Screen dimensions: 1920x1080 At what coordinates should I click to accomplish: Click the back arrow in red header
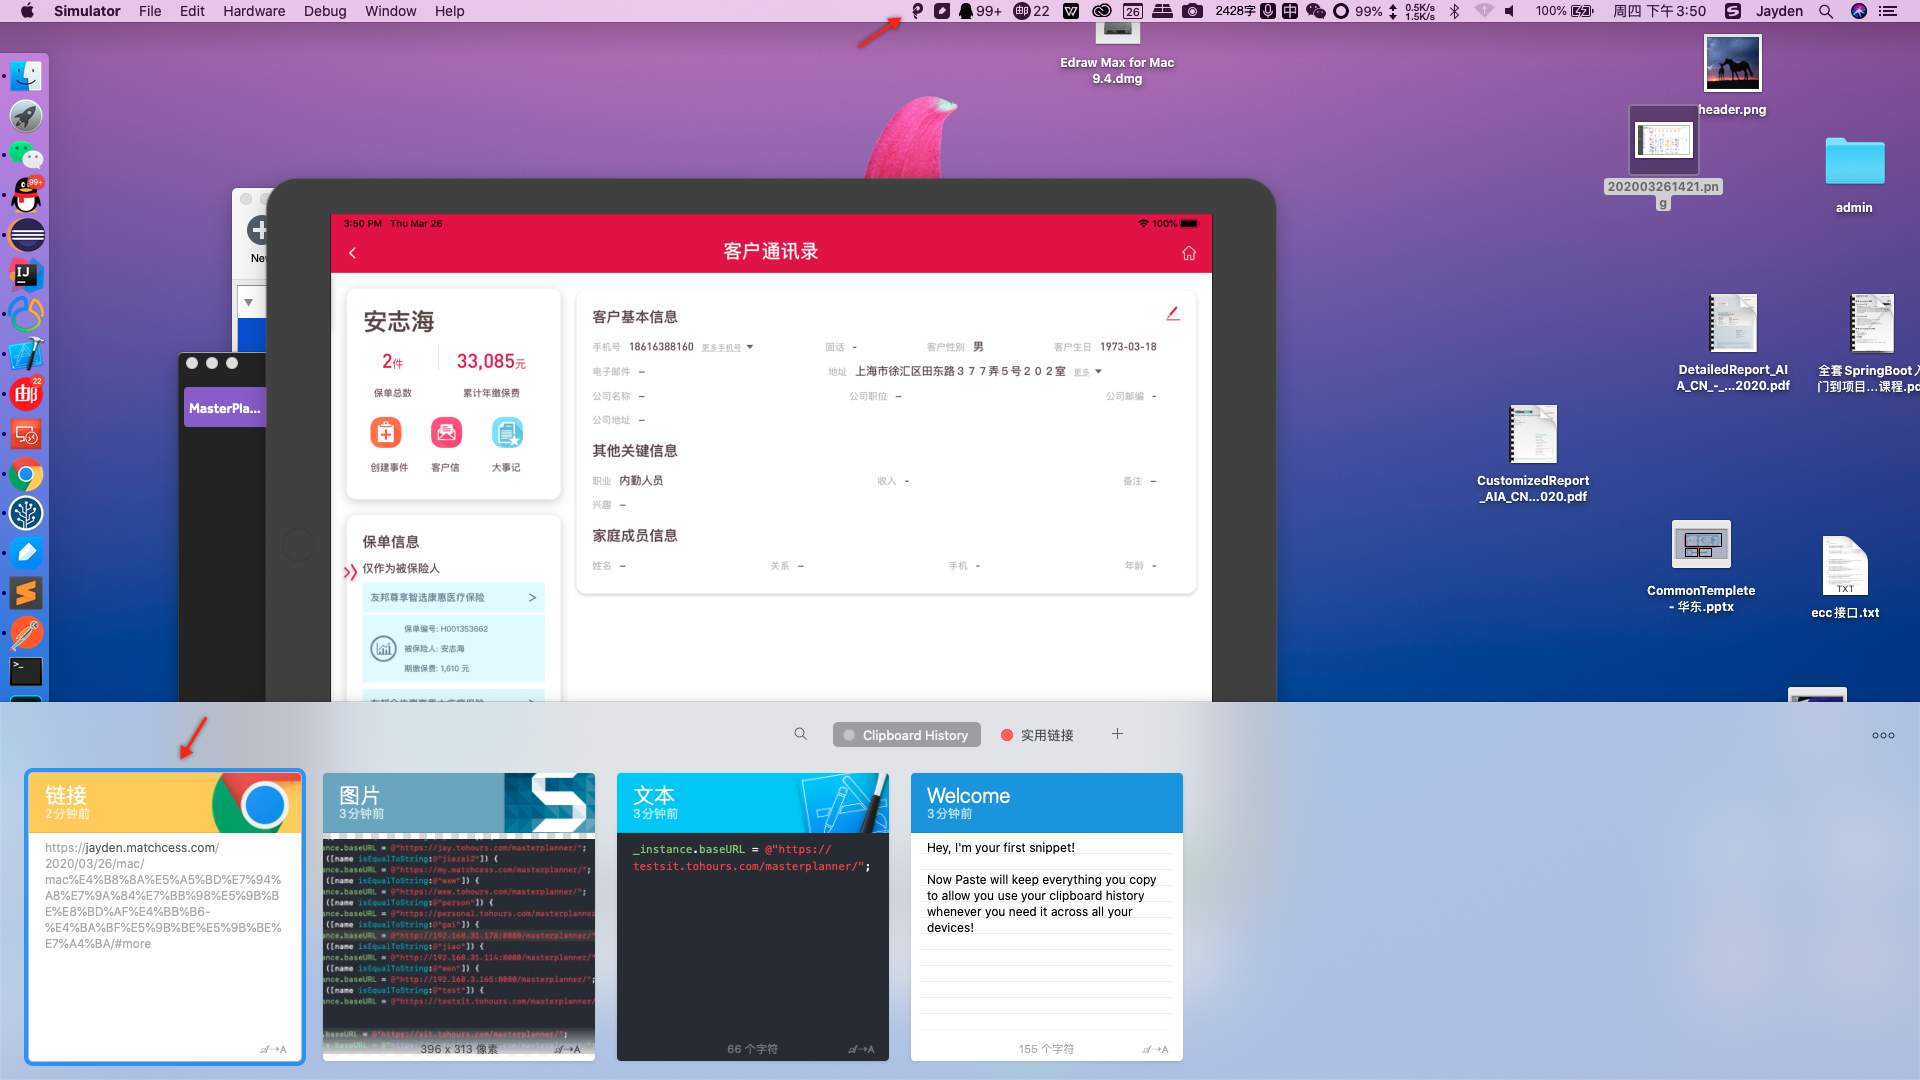[x=353, y=253]
